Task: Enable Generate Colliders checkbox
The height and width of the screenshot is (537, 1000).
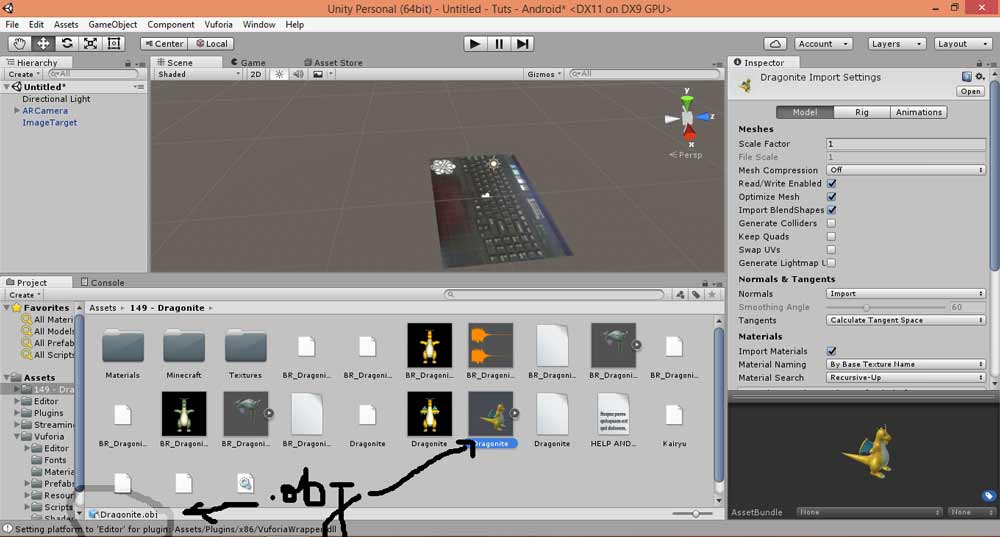Action: click(832, 223)
